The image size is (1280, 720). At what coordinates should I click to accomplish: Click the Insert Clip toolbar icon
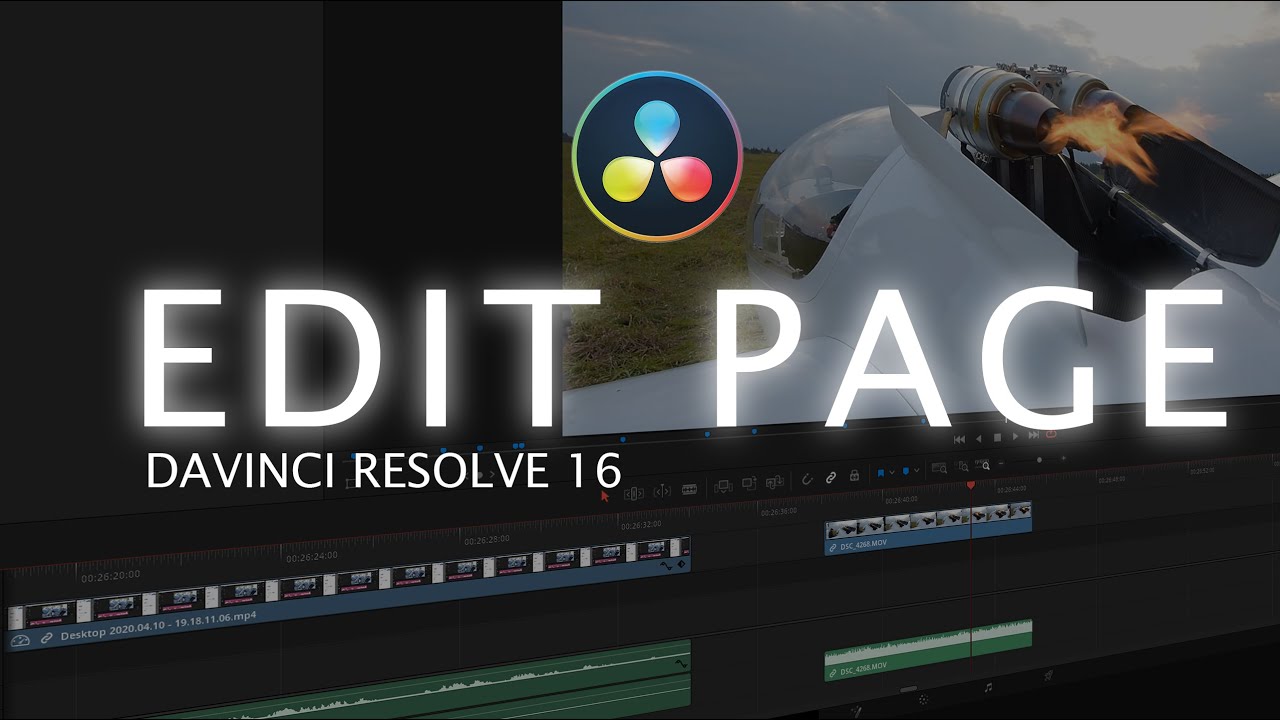tap(723, 486)
